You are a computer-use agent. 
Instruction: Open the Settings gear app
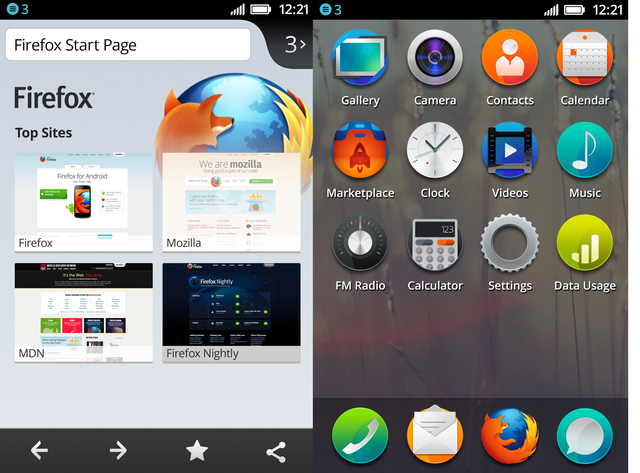pyautogui.click(x=510, y=243)
